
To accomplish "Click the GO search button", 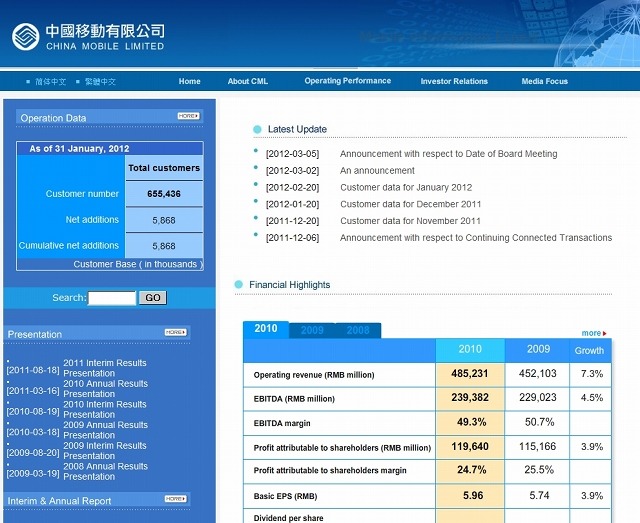I will pos(153,298).
